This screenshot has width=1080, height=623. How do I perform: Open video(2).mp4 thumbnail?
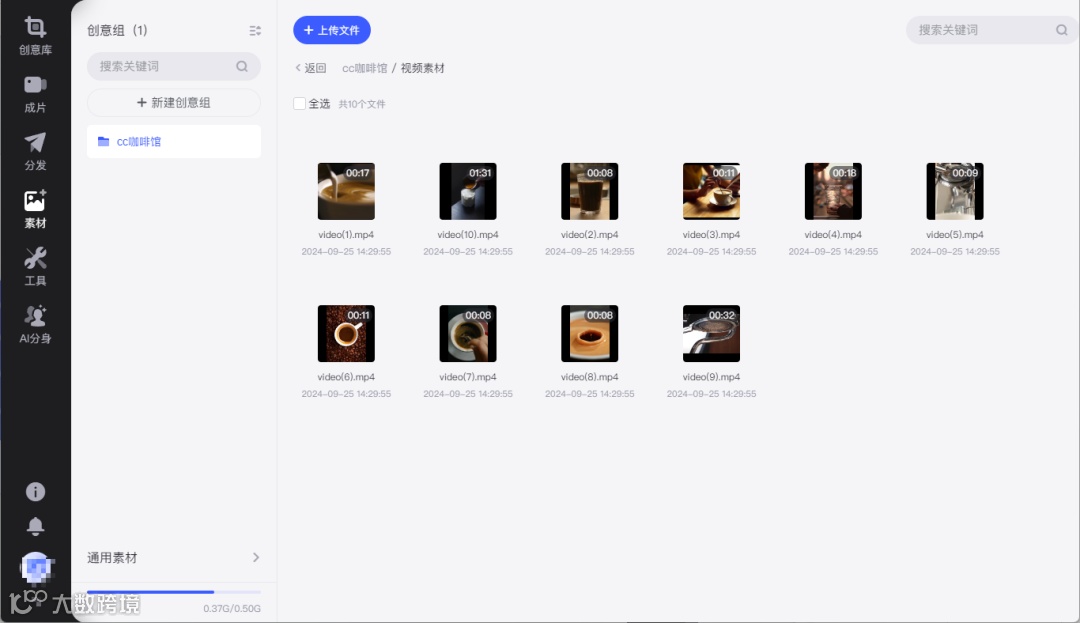[590, 191]
